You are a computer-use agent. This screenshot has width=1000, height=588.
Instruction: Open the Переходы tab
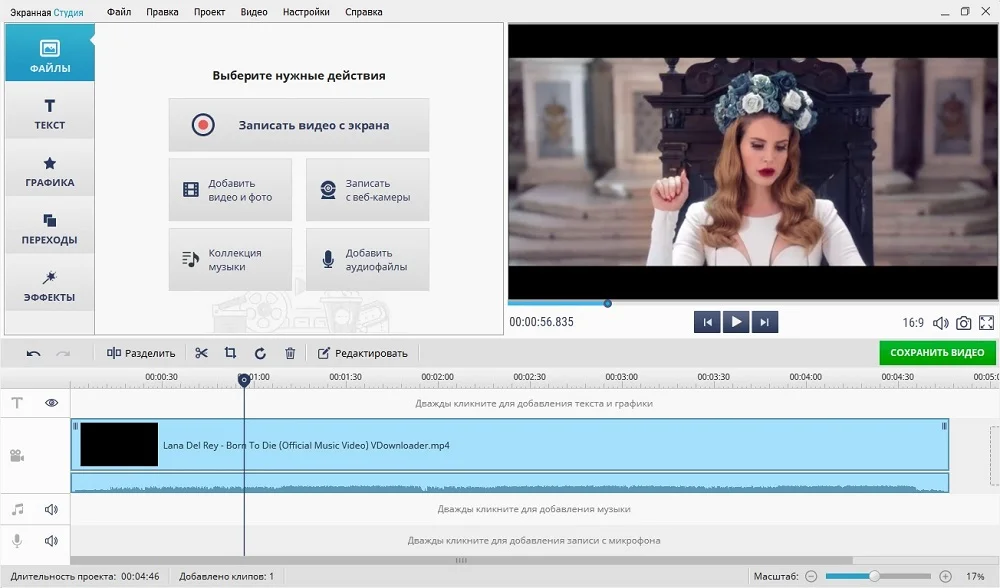[x=49, y=229]
